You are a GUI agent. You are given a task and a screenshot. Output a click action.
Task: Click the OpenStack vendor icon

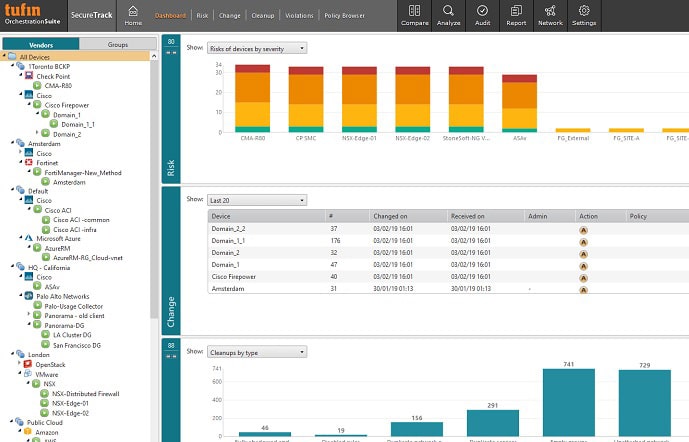28,364
